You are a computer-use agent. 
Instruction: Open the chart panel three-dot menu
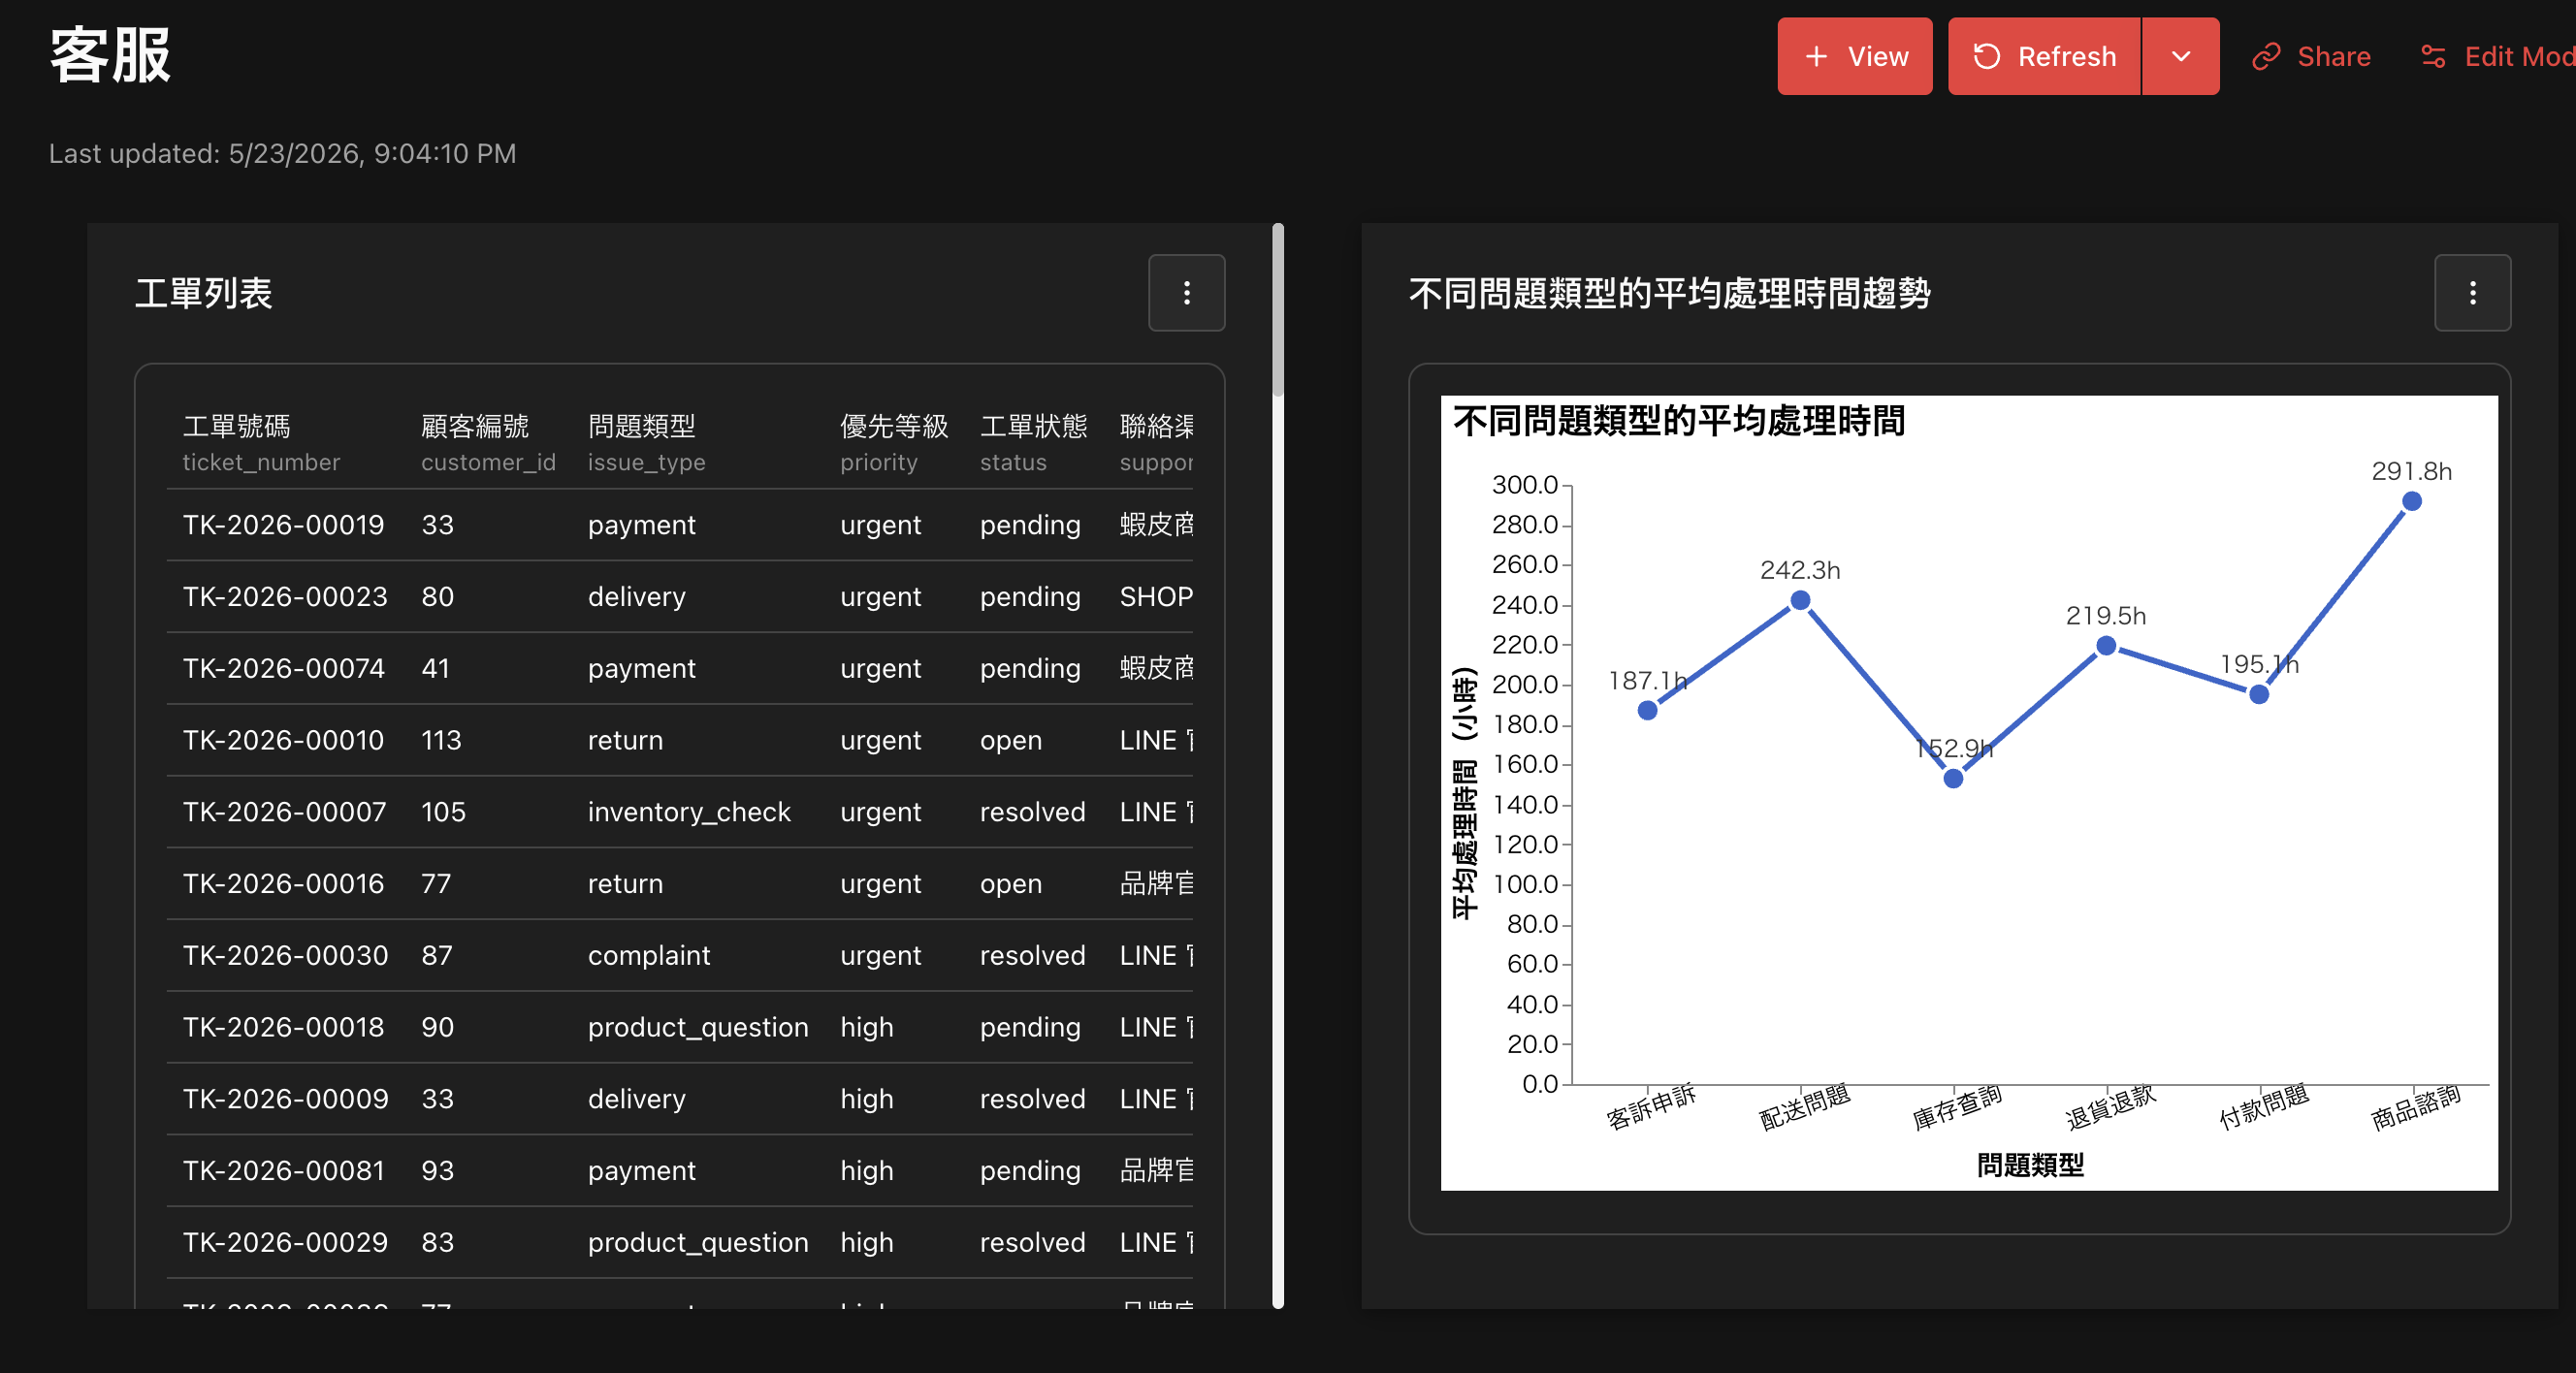point(2472,293)
